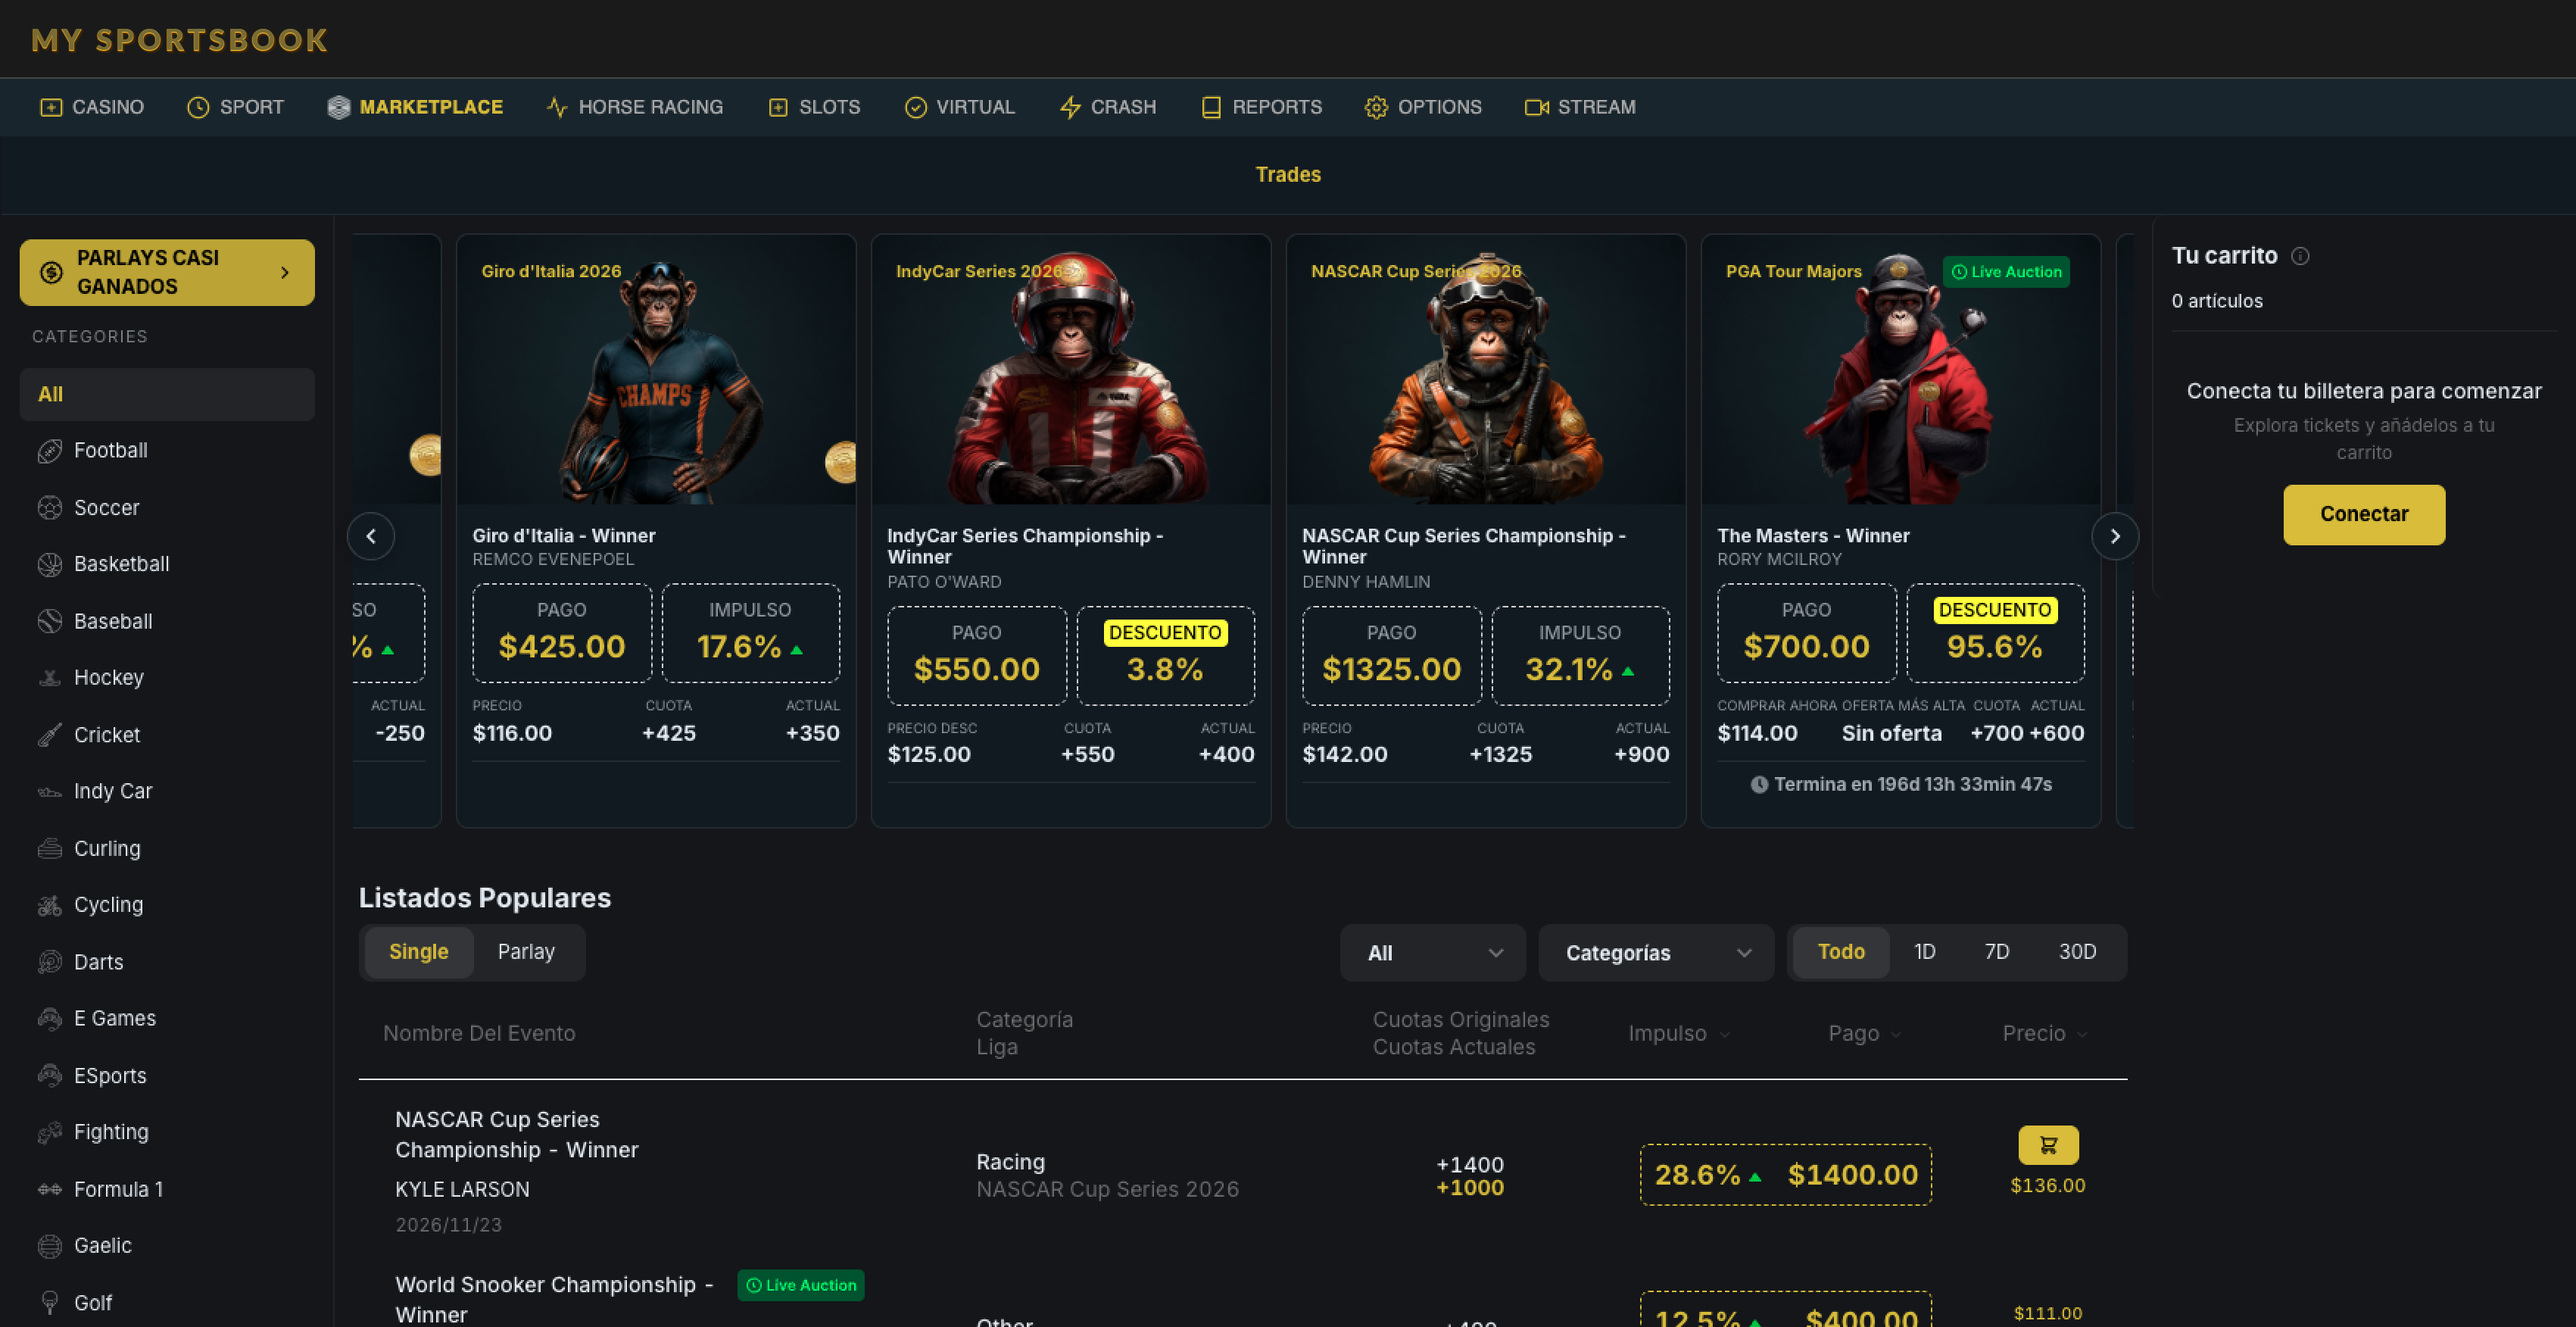2576x1327 pixels.
Task: Show previous carousel cards
Action: pos(371,536)
